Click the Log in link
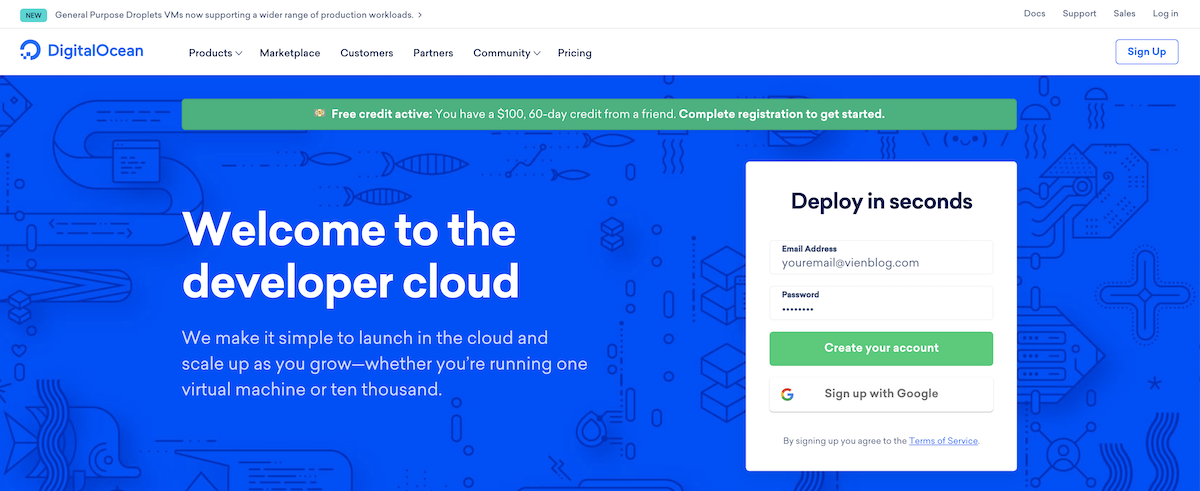The width and height of the screenshot is (1200, 491). pyautogui.click(x=1166, y=14)
